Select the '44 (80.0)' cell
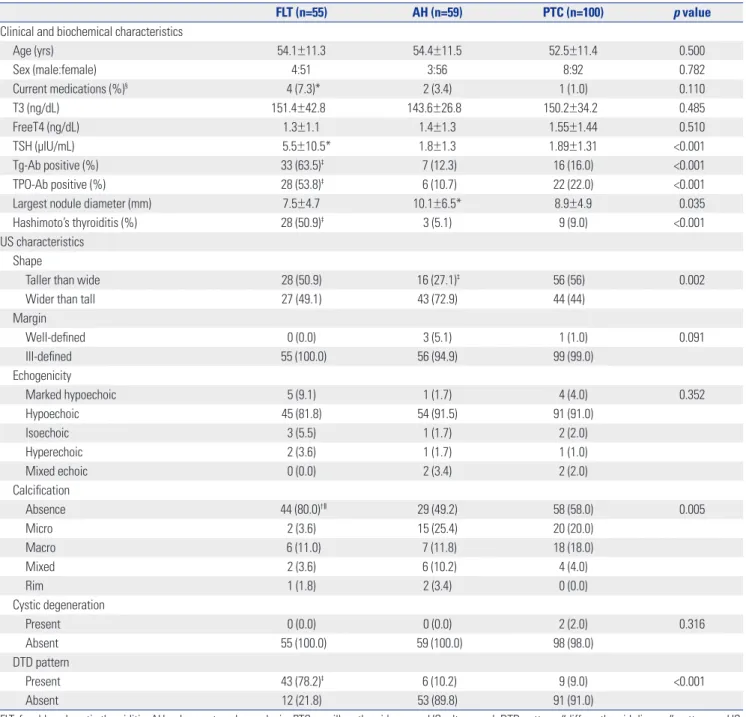Image resolution: width=746 pixels, height=717 pixels. pos(303,509)
